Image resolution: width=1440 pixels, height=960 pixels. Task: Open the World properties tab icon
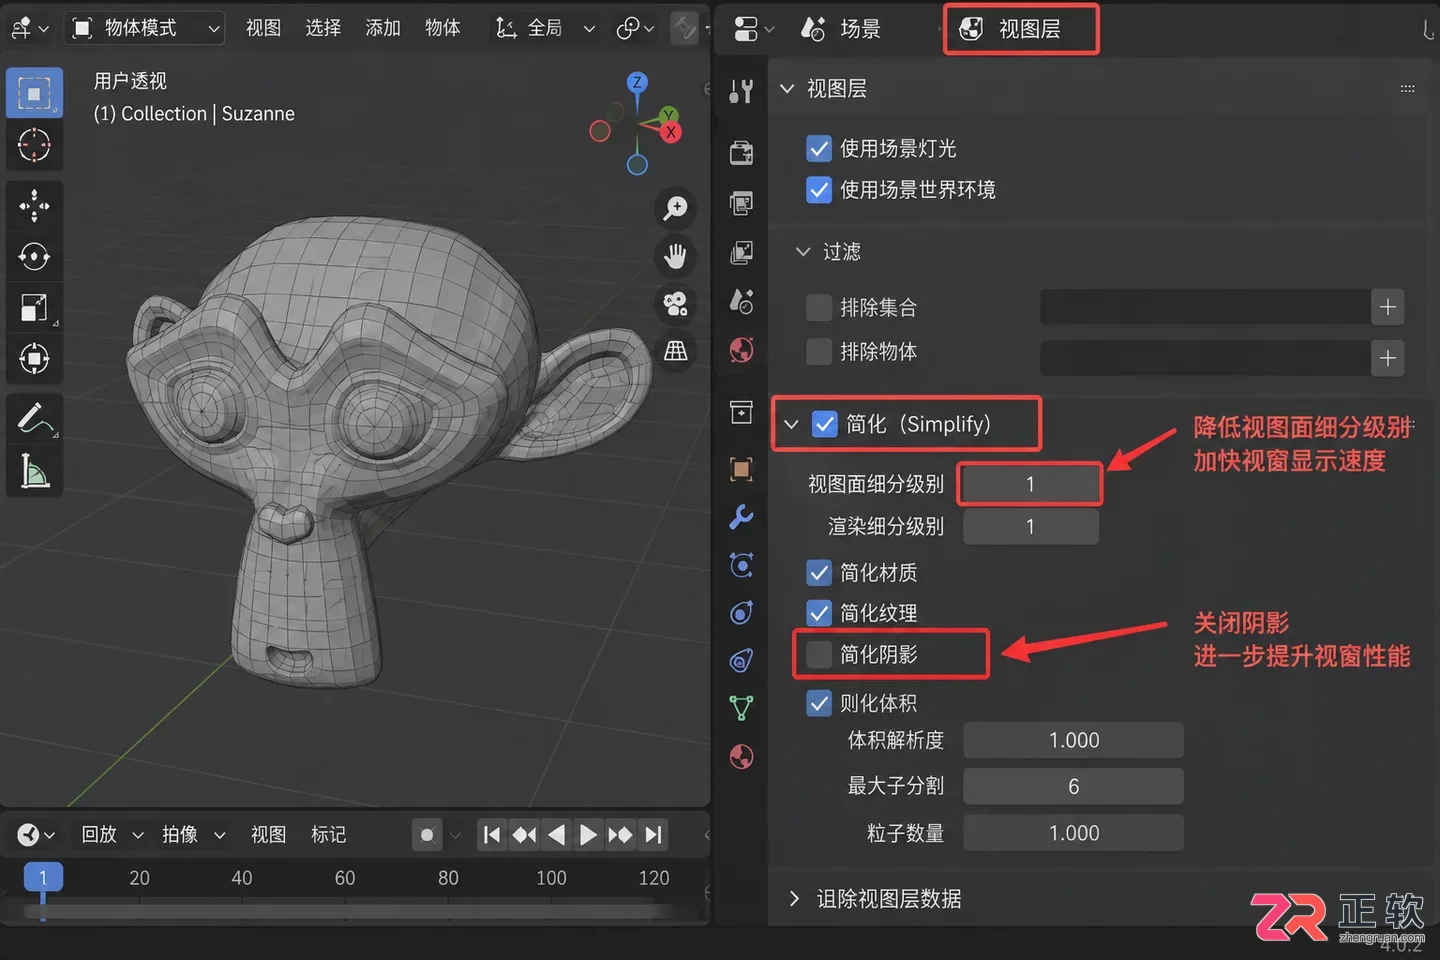tap(741, 350)
